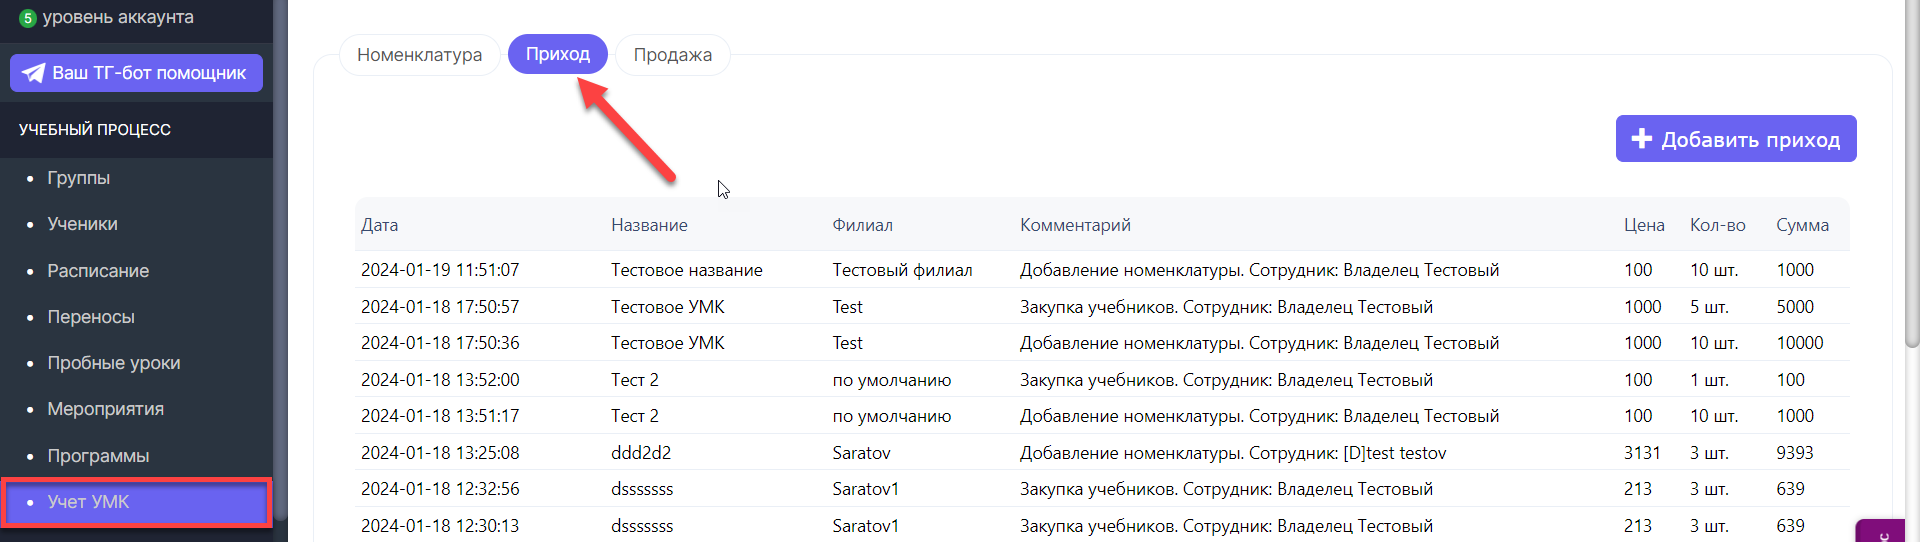Click dsssssss in the 12:30:13 row

pyautogui.click(x=642, y=526)
